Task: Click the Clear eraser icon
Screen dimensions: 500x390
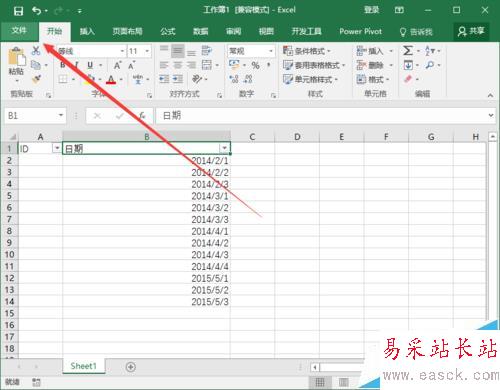Action: point(408,79)
